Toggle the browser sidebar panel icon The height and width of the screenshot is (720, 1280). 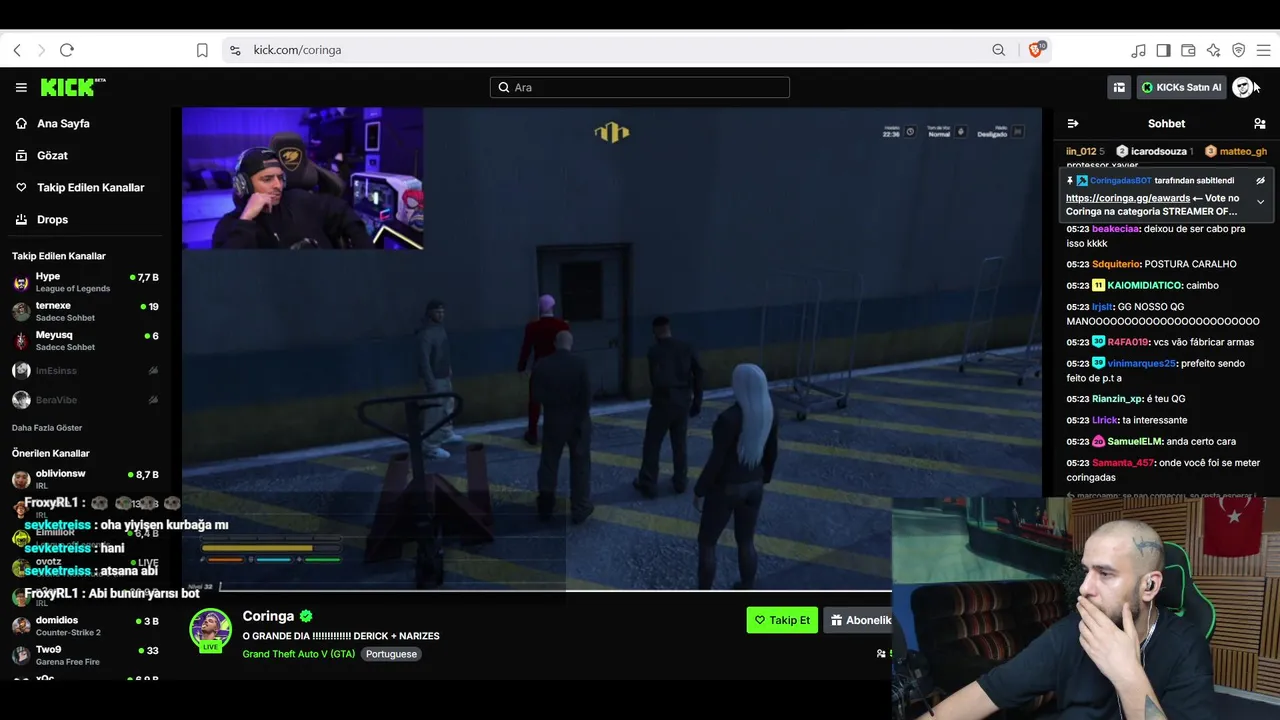tap(1163, 50)
